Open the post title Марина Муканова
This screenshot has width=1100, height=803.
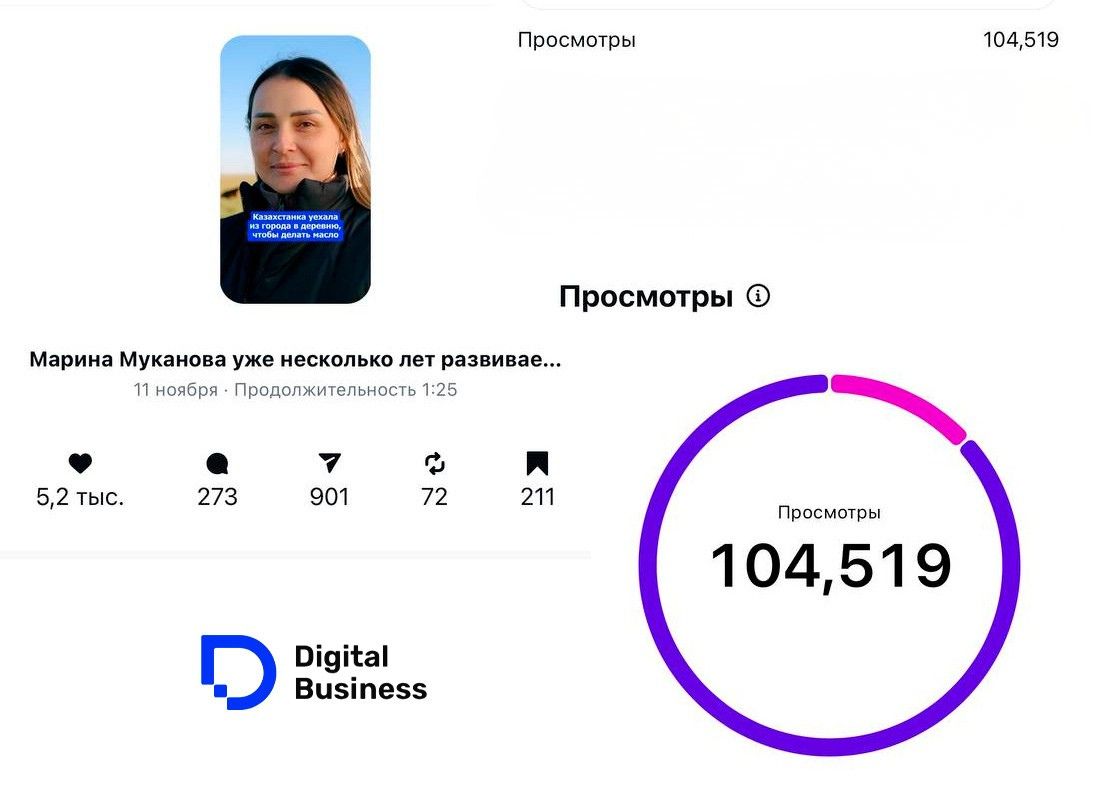(x=295, y=359)
